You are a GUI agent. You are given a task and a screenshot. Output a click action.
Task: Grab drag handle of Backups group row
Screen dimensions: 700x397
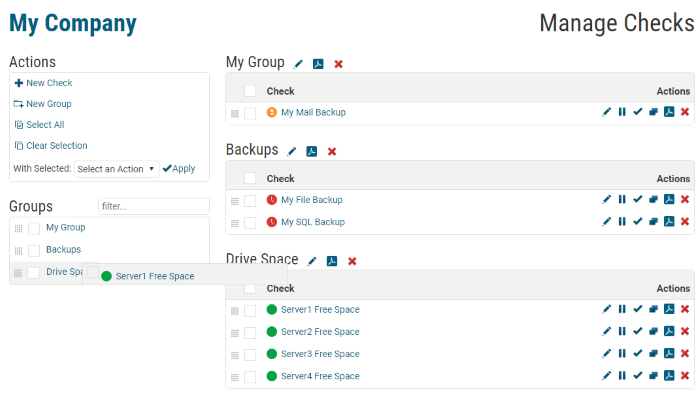point(18,251)
